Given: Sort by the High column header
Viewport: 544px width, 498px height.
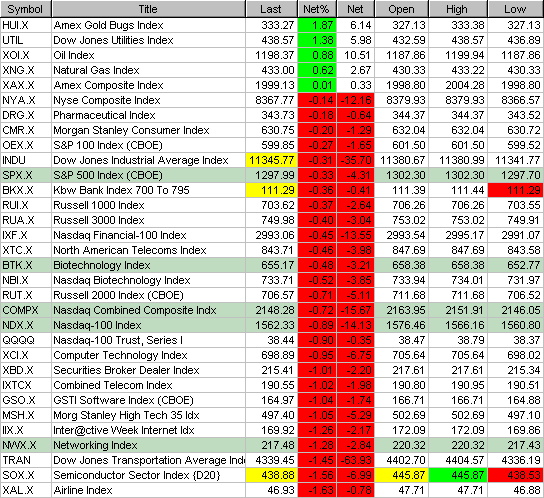Looking at the screenshot, I should [x=458, y=9].
